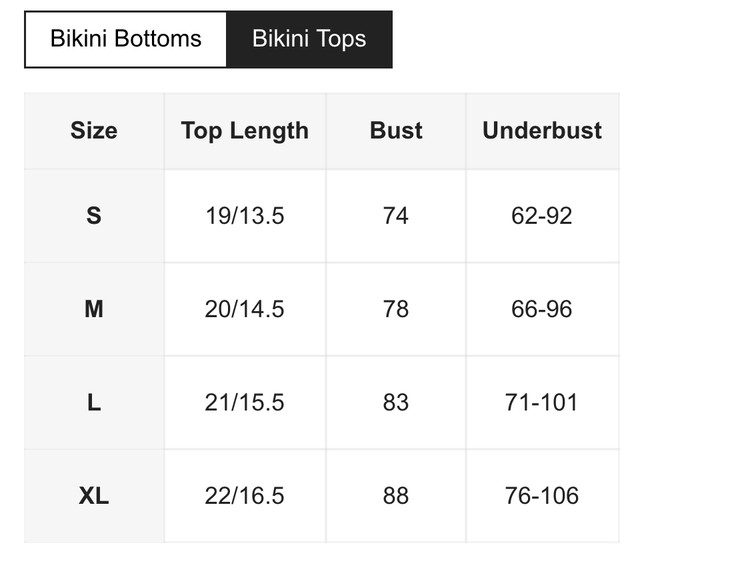Image resolution: width=750 pixels, height=561 pixels.
Task: Click the 22/16.5 top length cell
Action: tap(245, 496)
